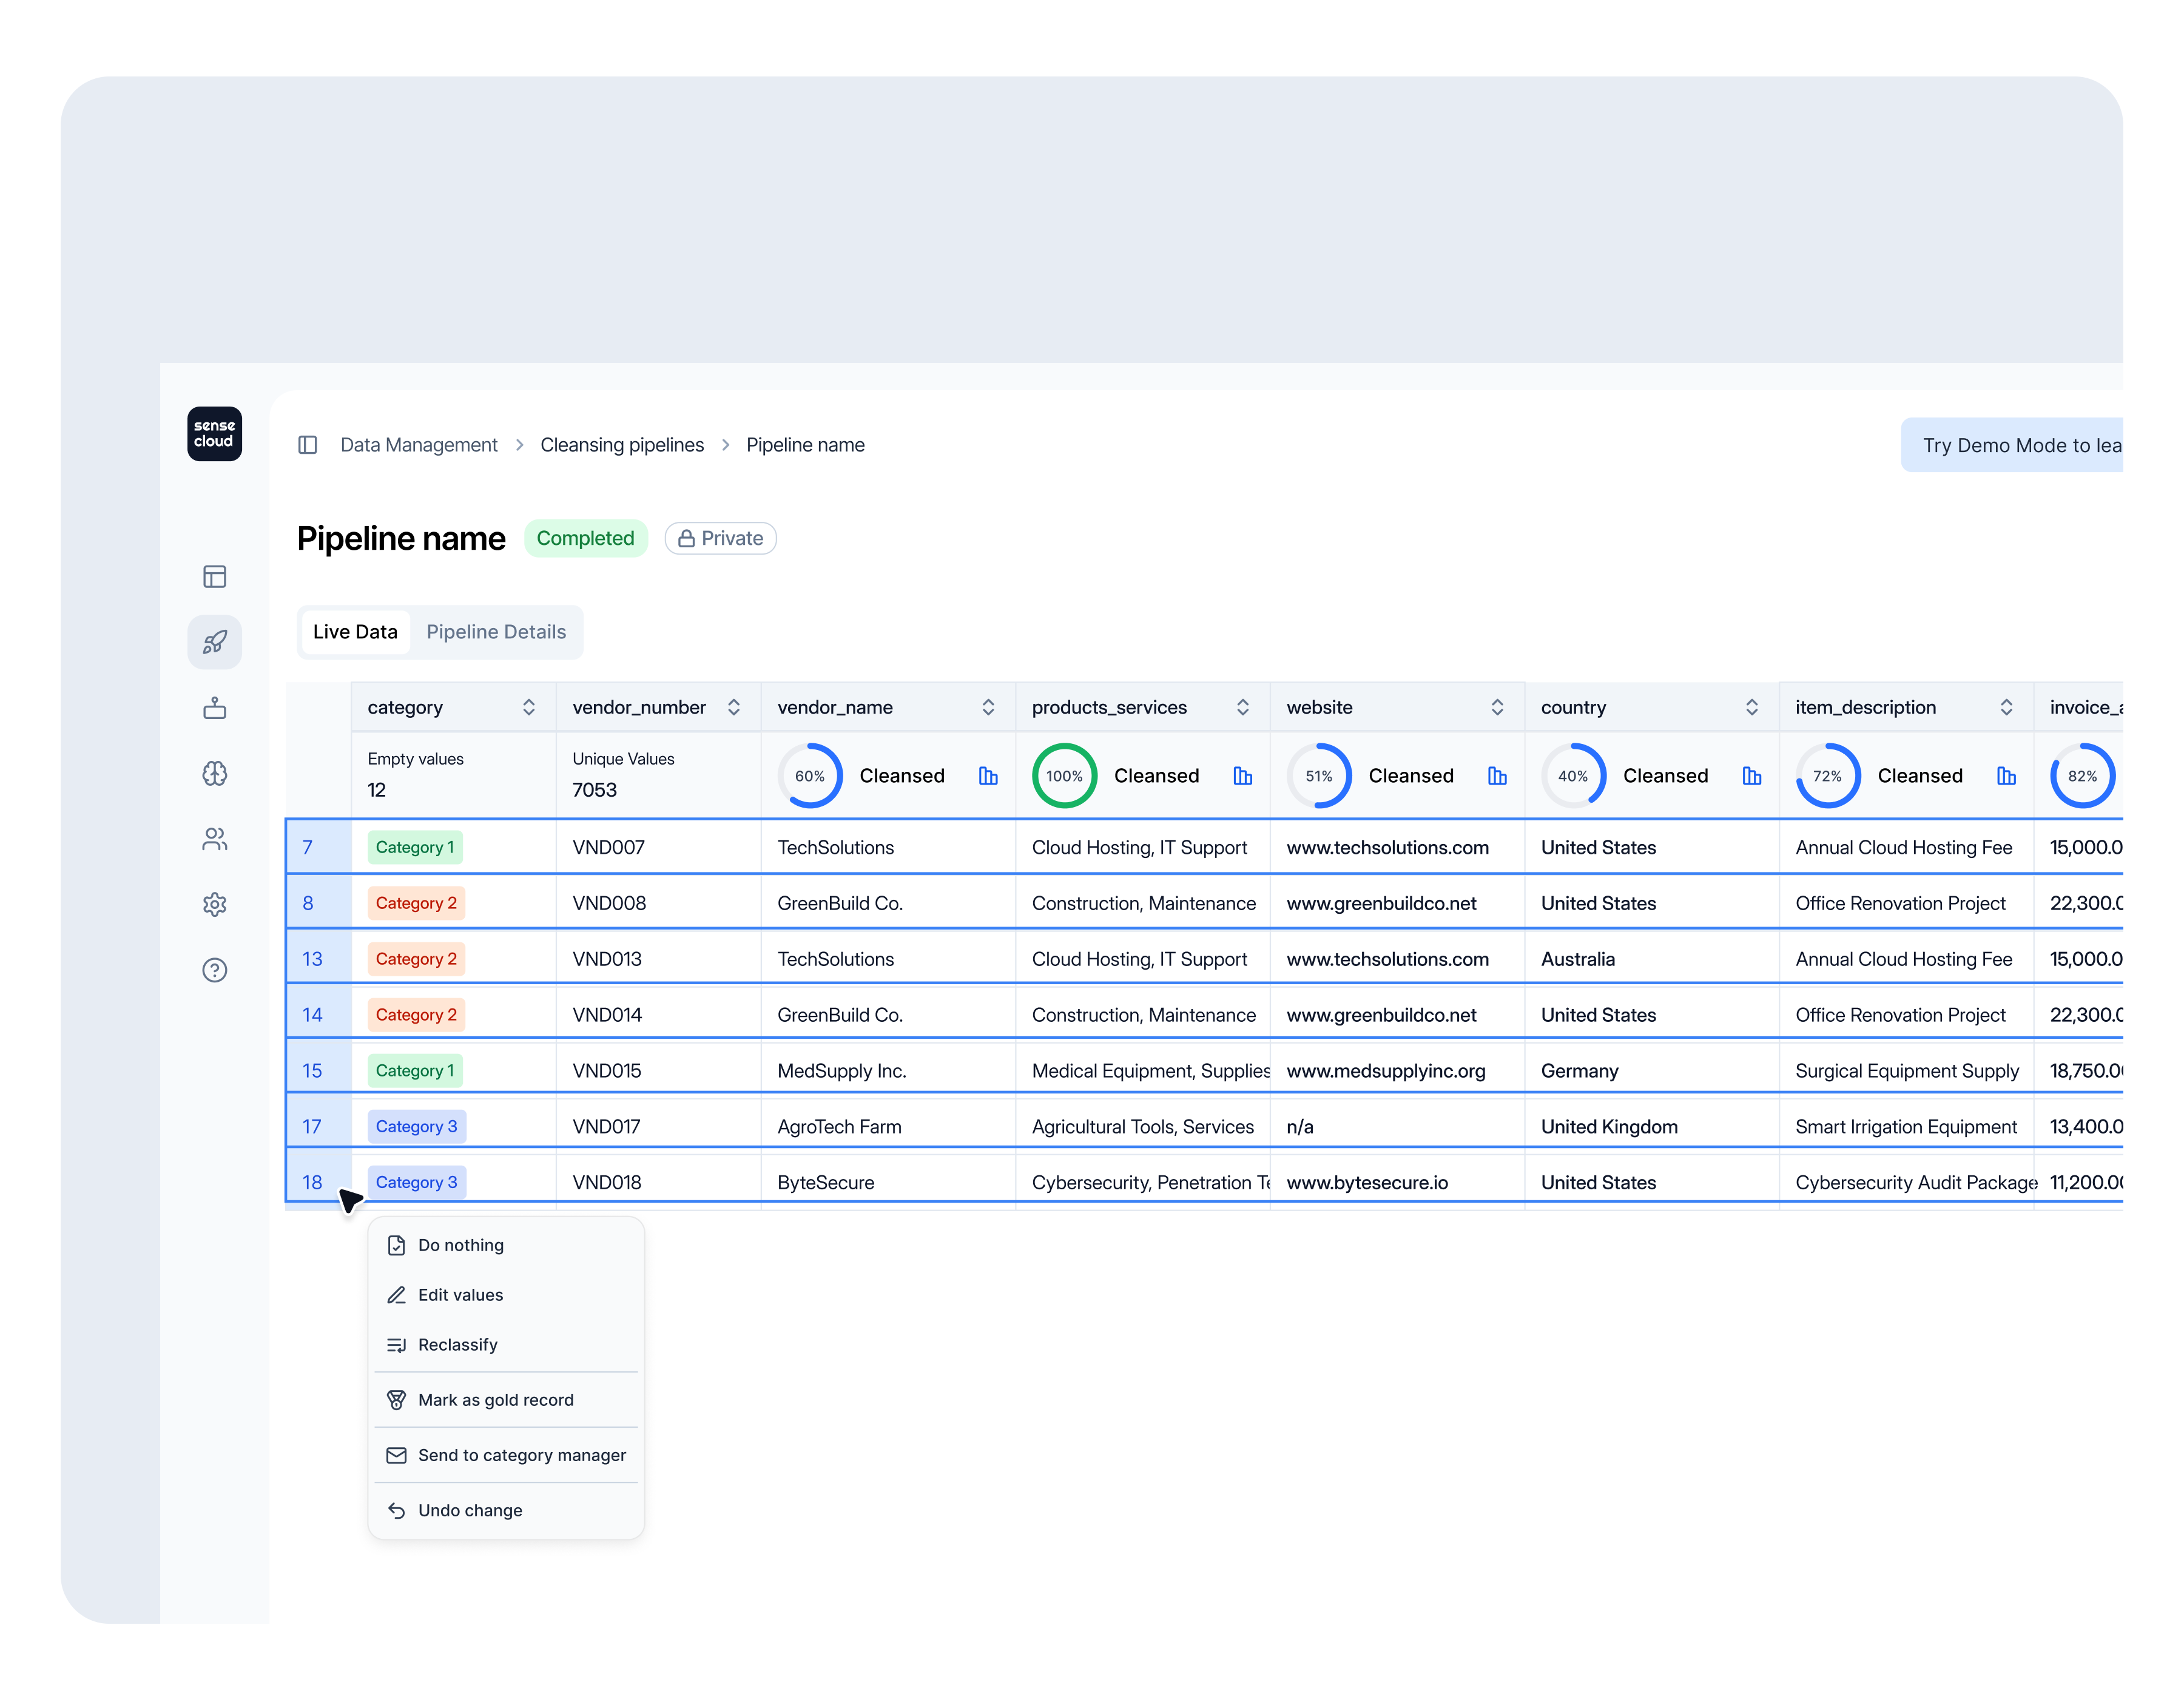Click the 51% website progress ring
The height and width of the screenshot is (1699, 2184).
click(x=1319, y=776)
